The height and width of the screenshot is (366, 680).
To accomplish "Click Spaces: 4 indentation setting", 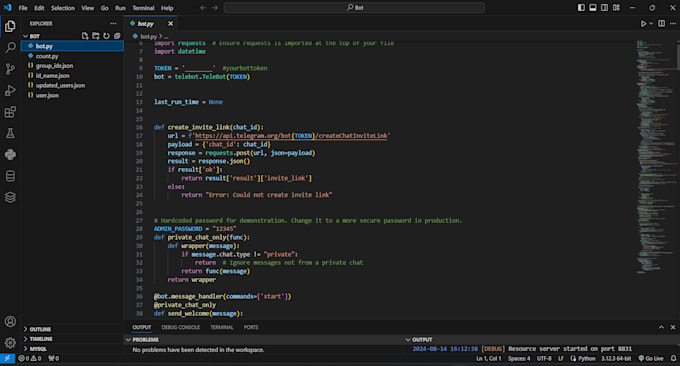I will tap(519, 358).
